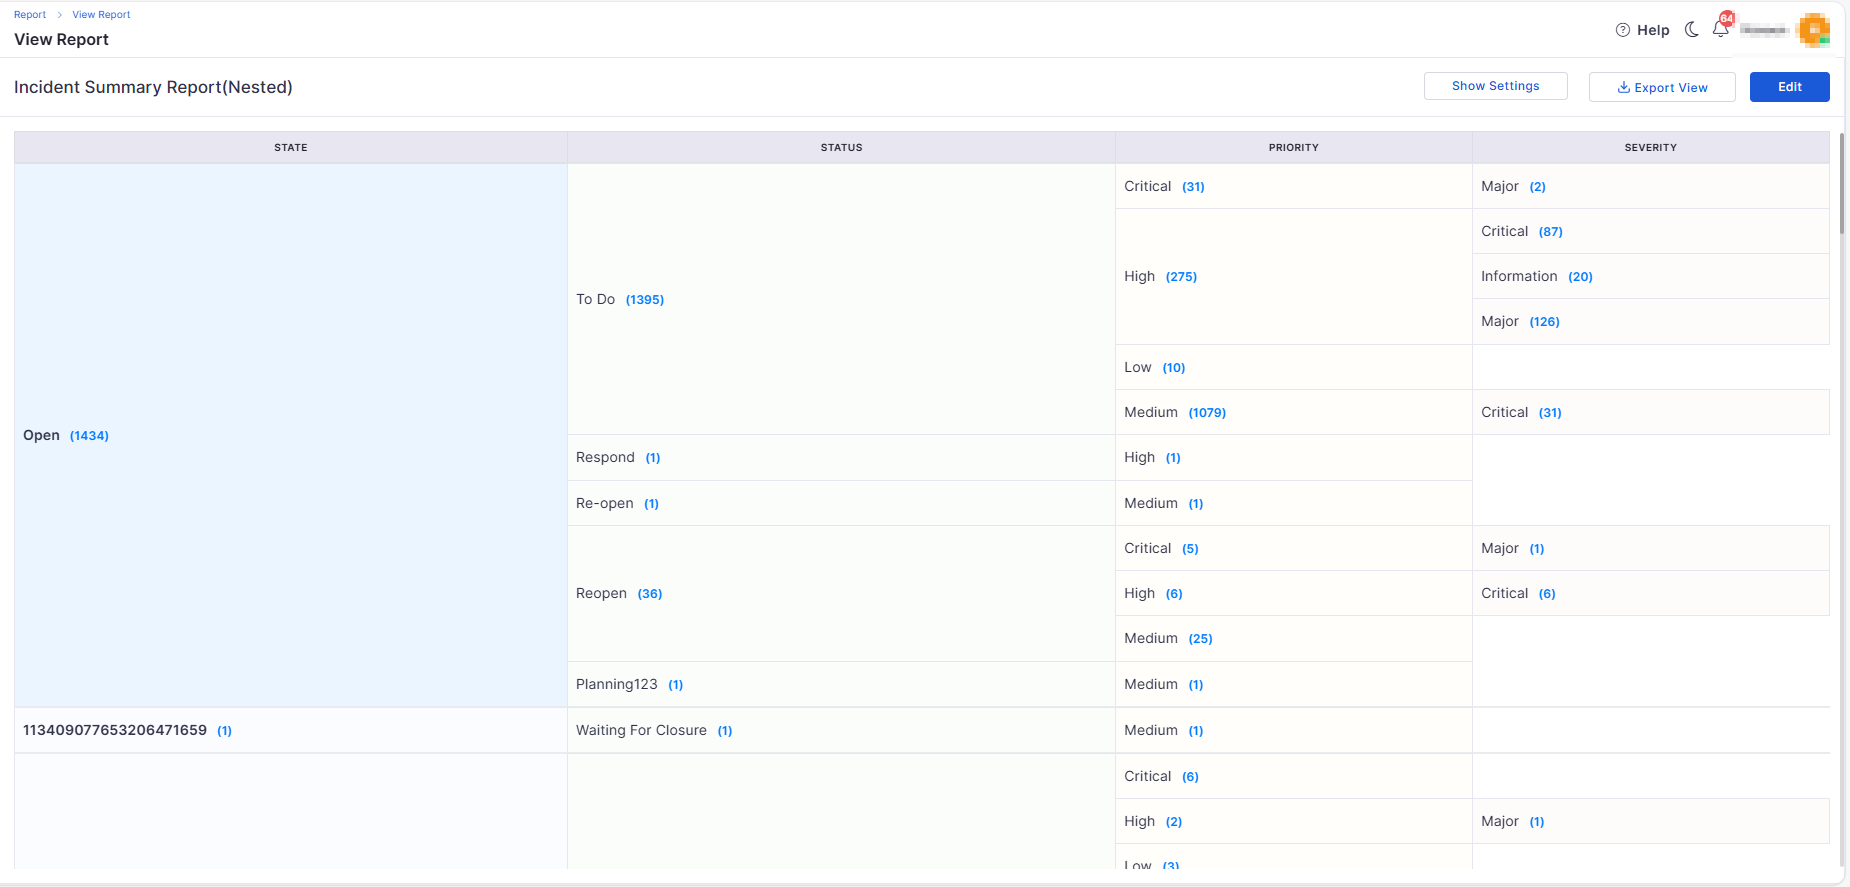
Task: Click the blue Edit button
Action: pyautogui.click(x=1789, y=87)
